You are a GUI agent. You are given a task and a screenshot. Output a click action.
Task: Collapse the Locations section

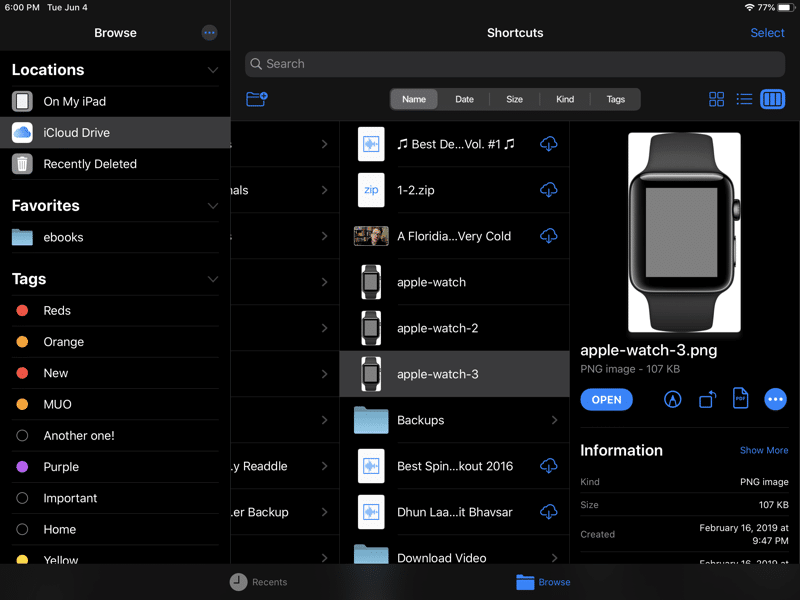(x=212, y=70)
